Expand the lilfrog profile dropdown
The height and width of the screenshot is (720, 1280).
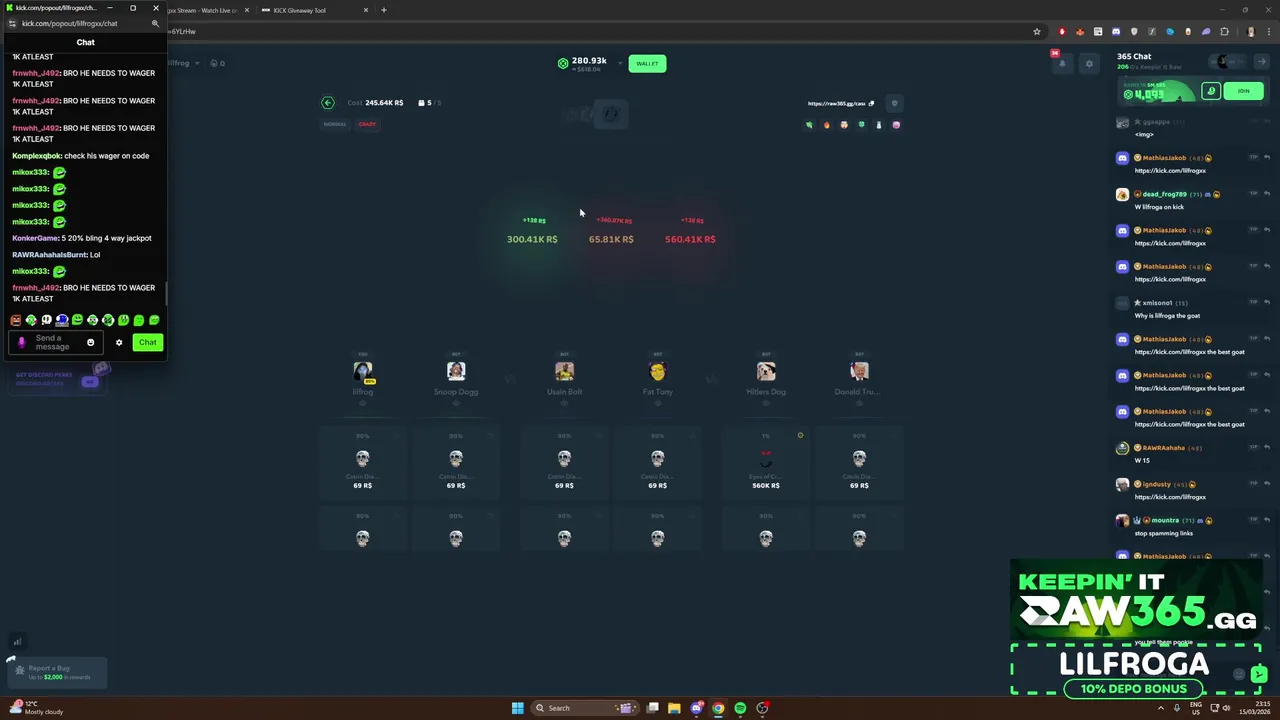(197, 63)
